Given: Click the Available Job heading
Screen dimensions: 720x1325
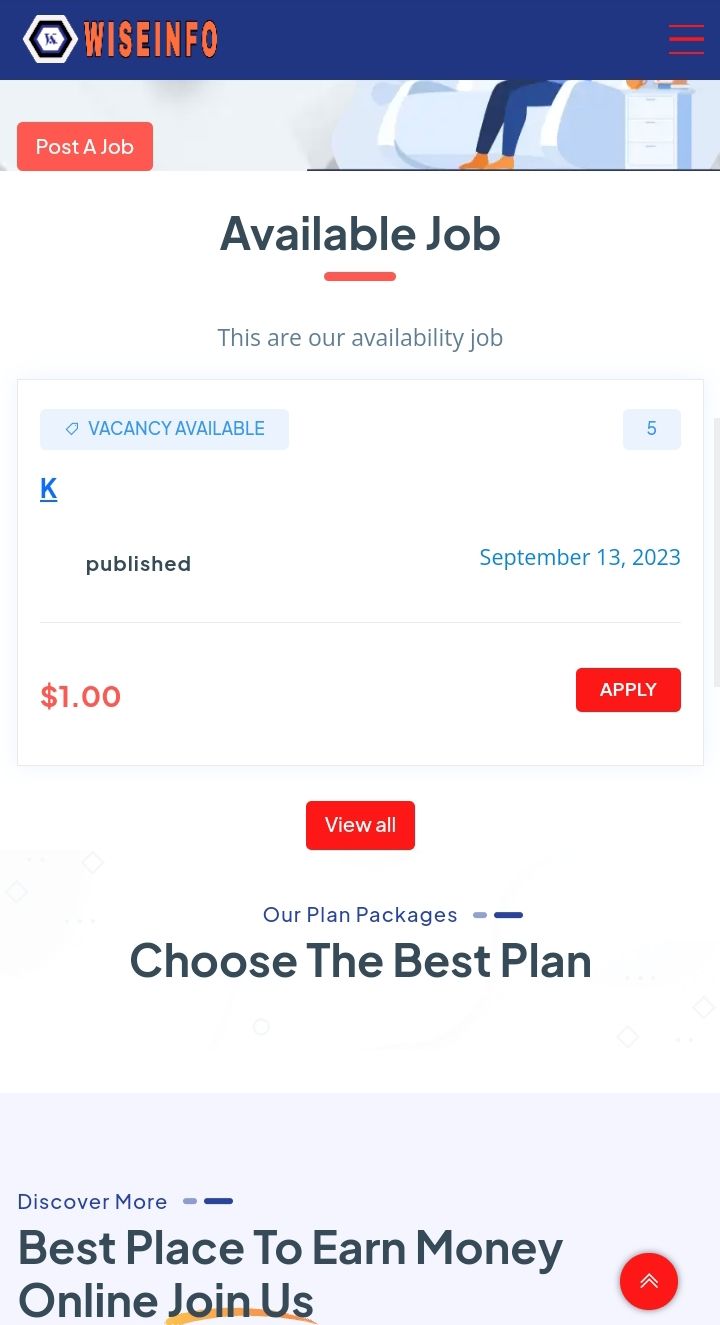Looking at the screenshot, I should 360,234.
